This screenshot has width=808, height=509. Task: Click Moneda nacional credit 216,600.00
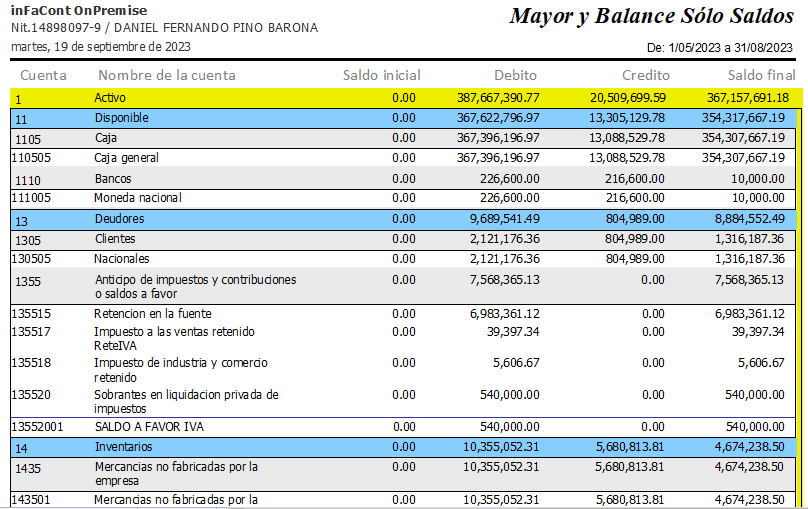coord(635,198)
